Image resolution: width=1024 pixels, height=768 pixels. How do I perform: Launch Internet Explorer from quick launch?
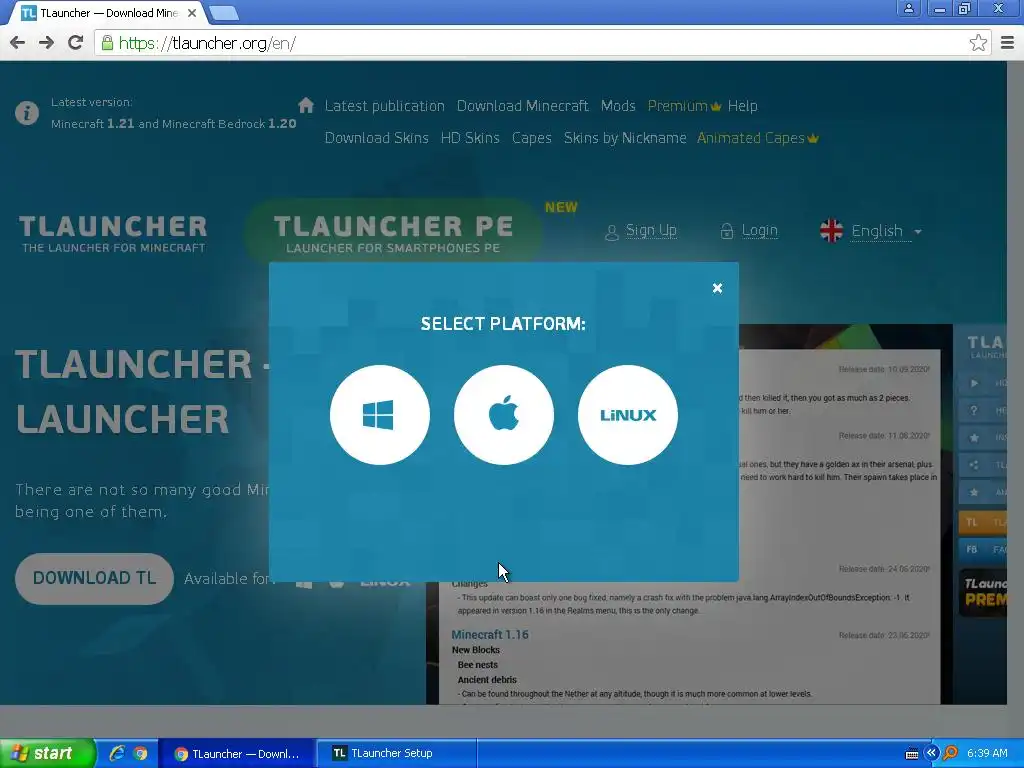tap(117, 753)
